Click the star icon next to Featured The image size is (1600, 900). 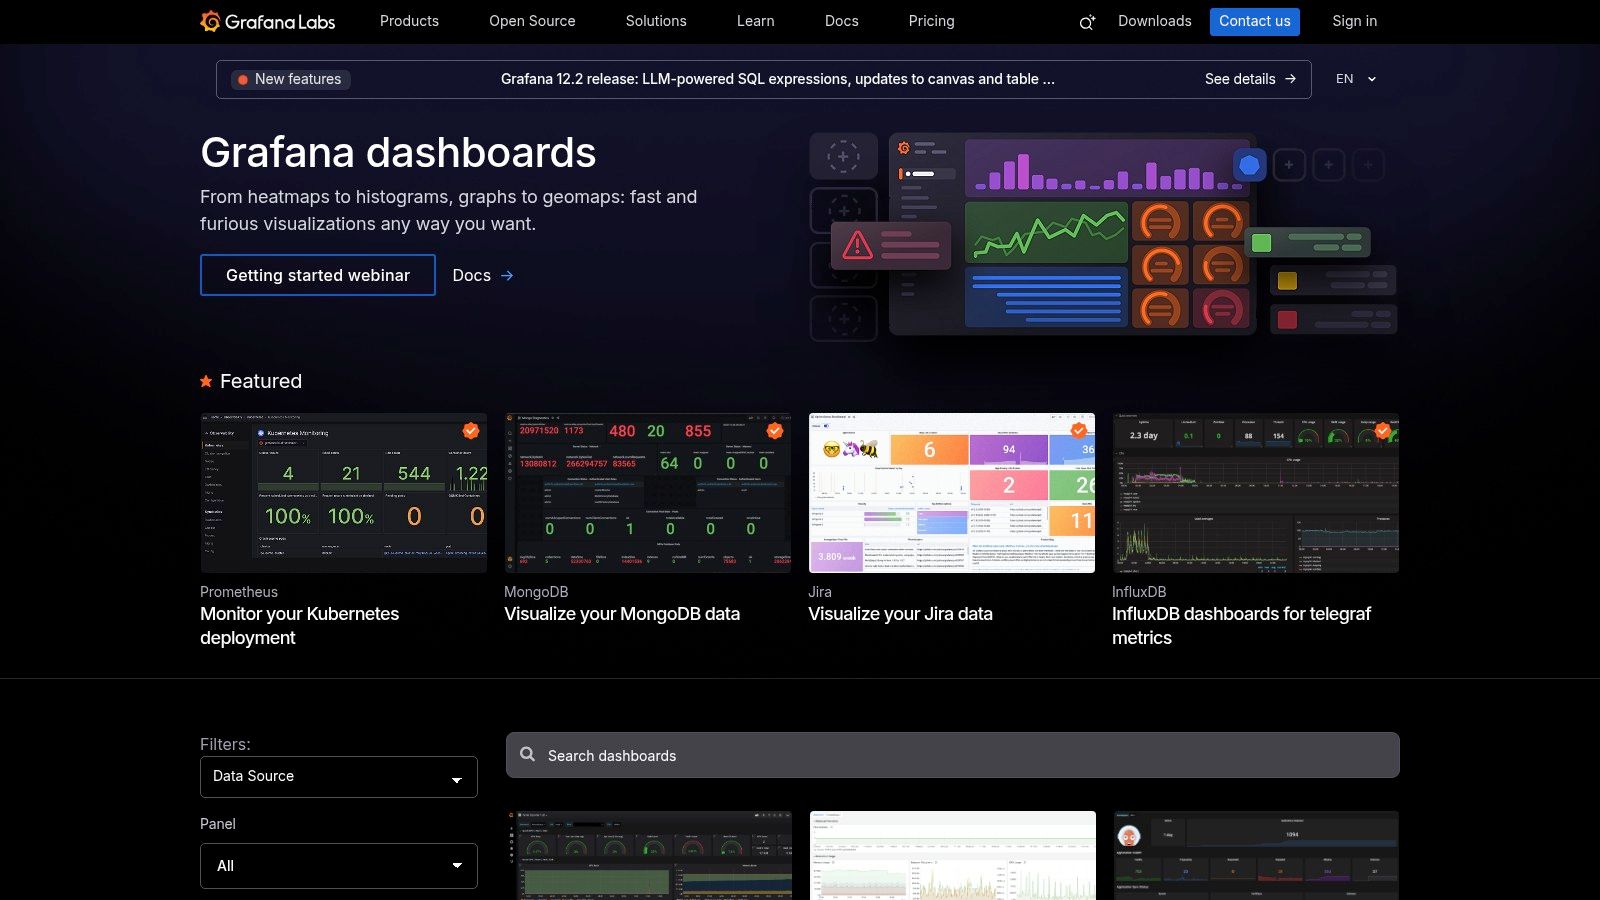(x=205, y=380)
